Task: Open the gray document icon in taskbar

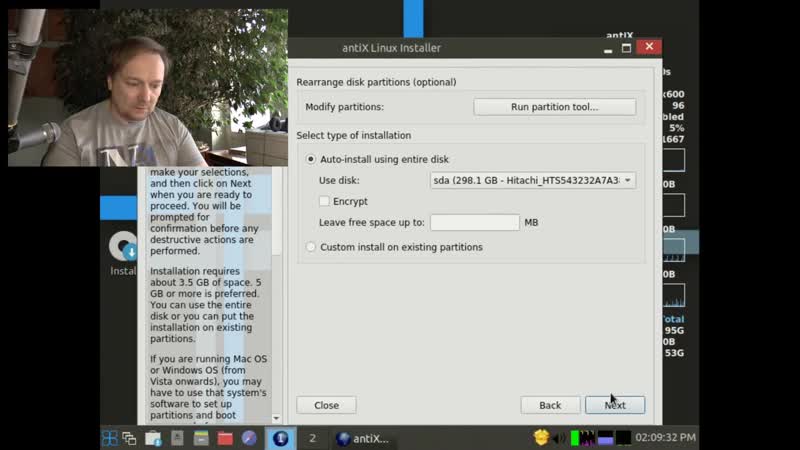Action: 177,438
